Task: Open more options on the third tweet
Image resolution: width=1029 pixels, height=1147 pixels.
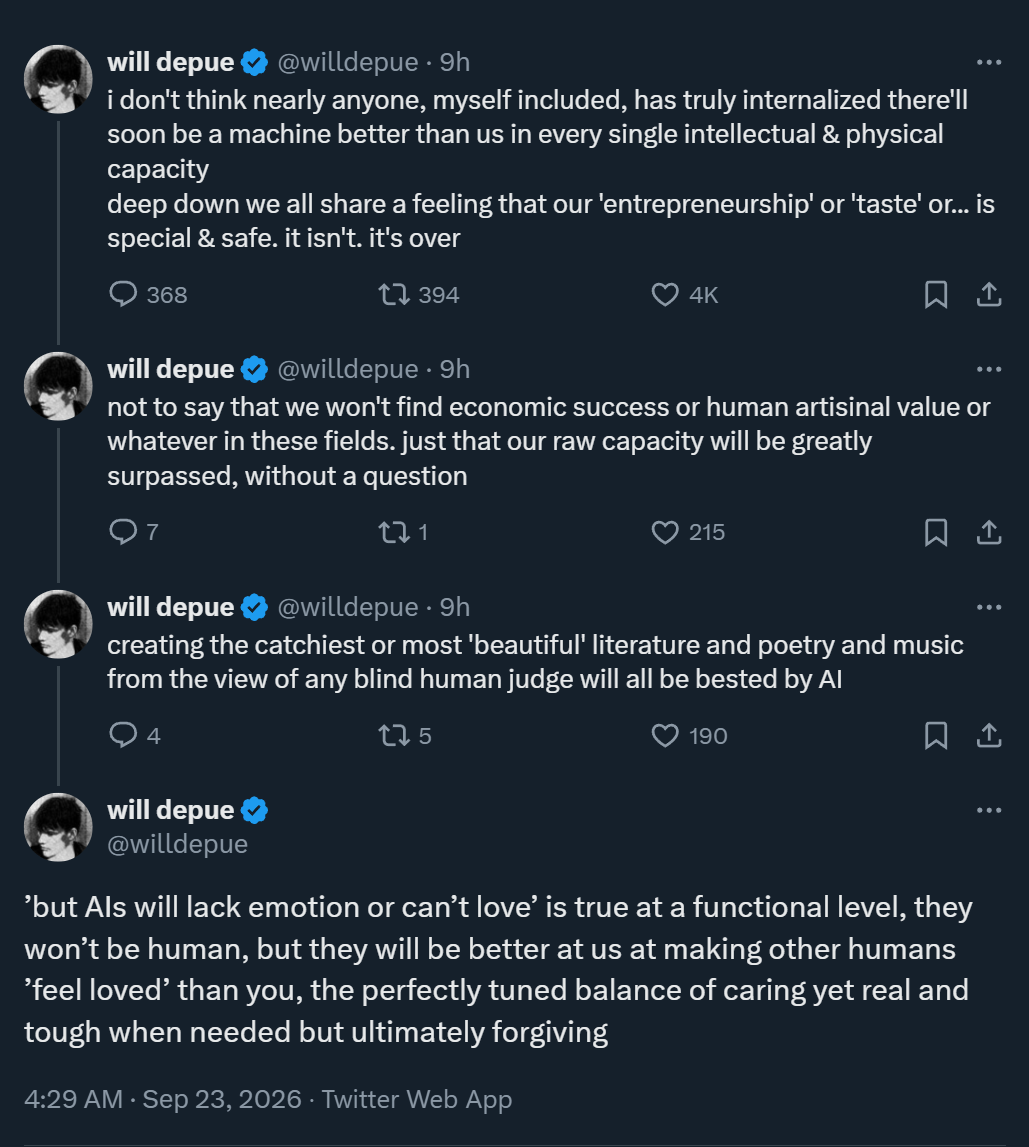Action: [x=989, y=606]
